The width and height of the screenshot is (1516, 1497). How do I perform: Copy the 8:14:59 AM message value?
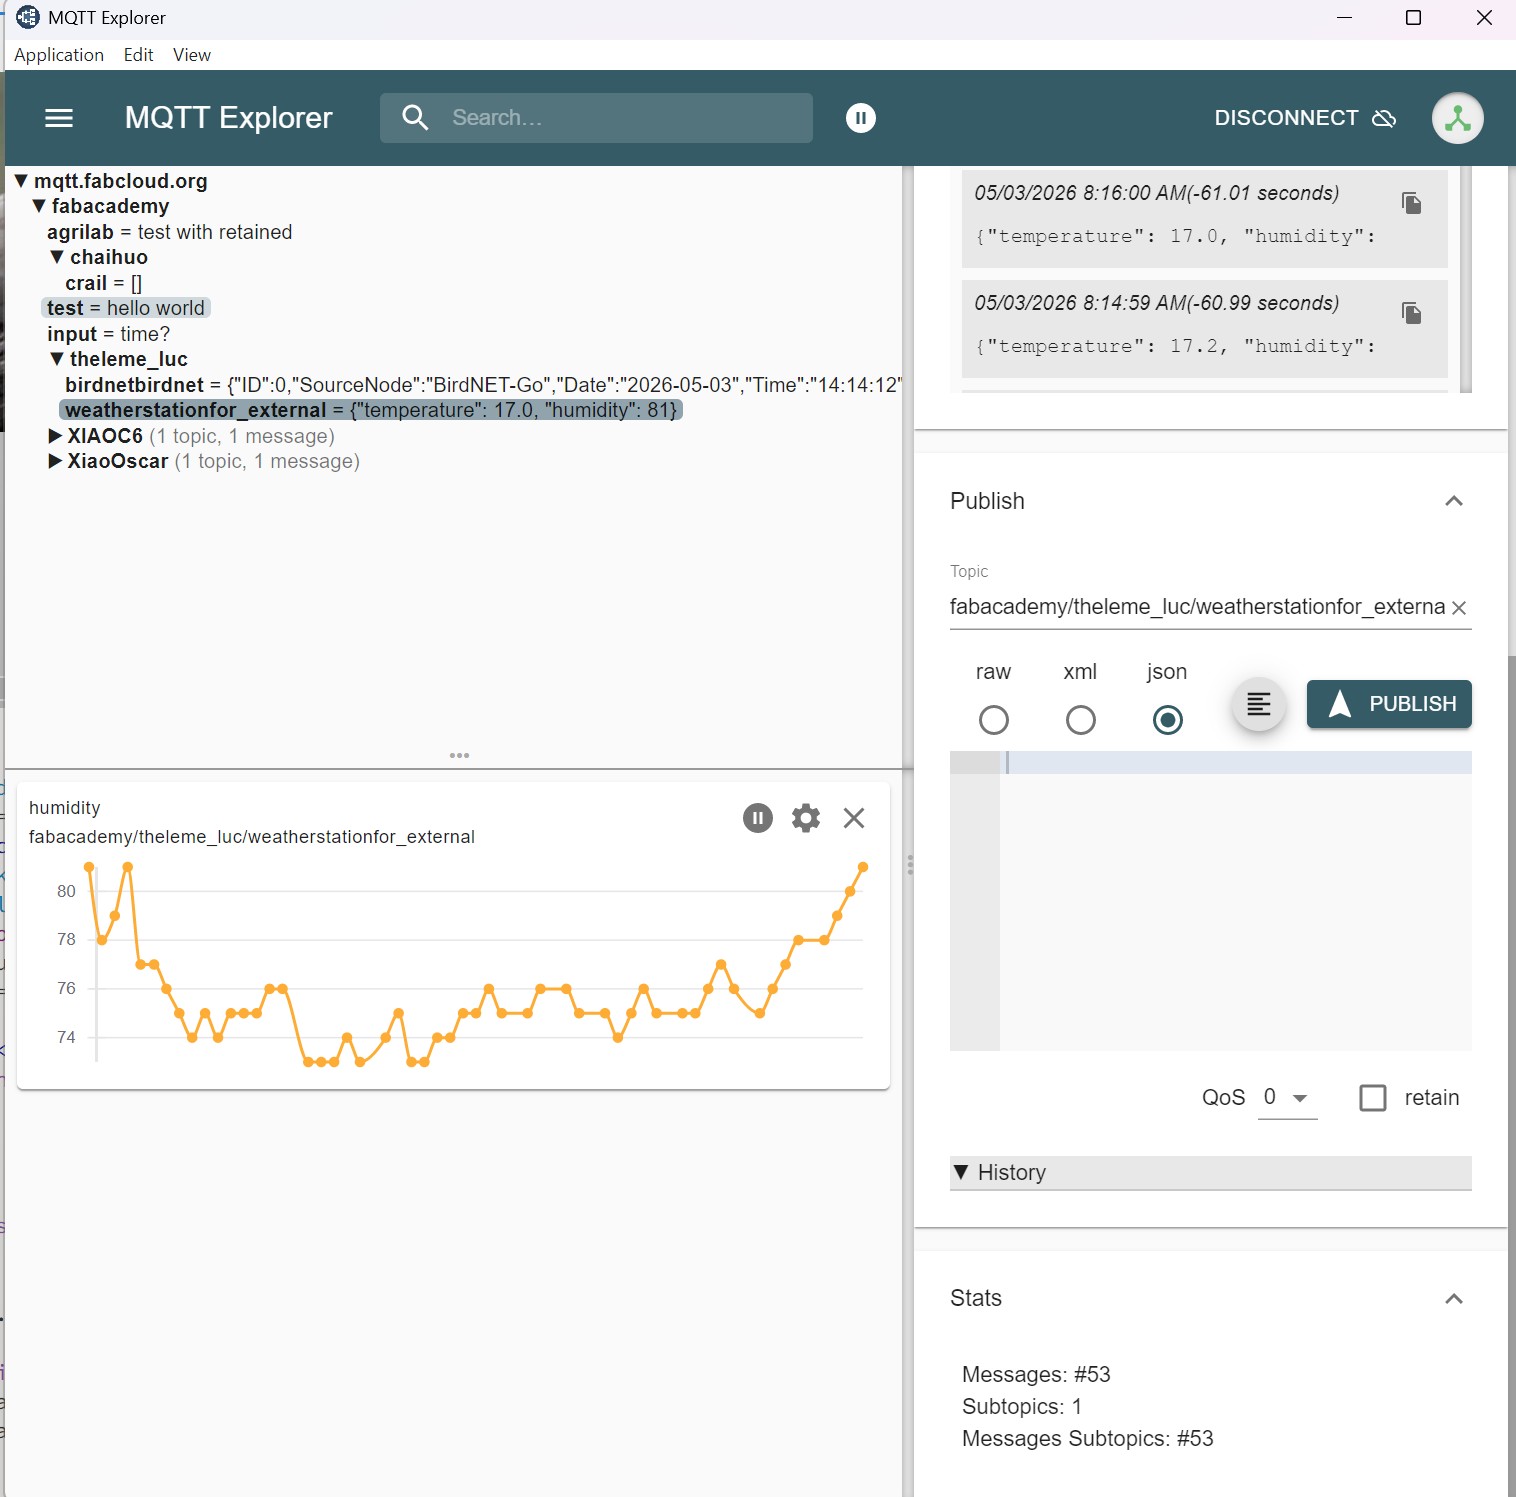coord(1411,313)
